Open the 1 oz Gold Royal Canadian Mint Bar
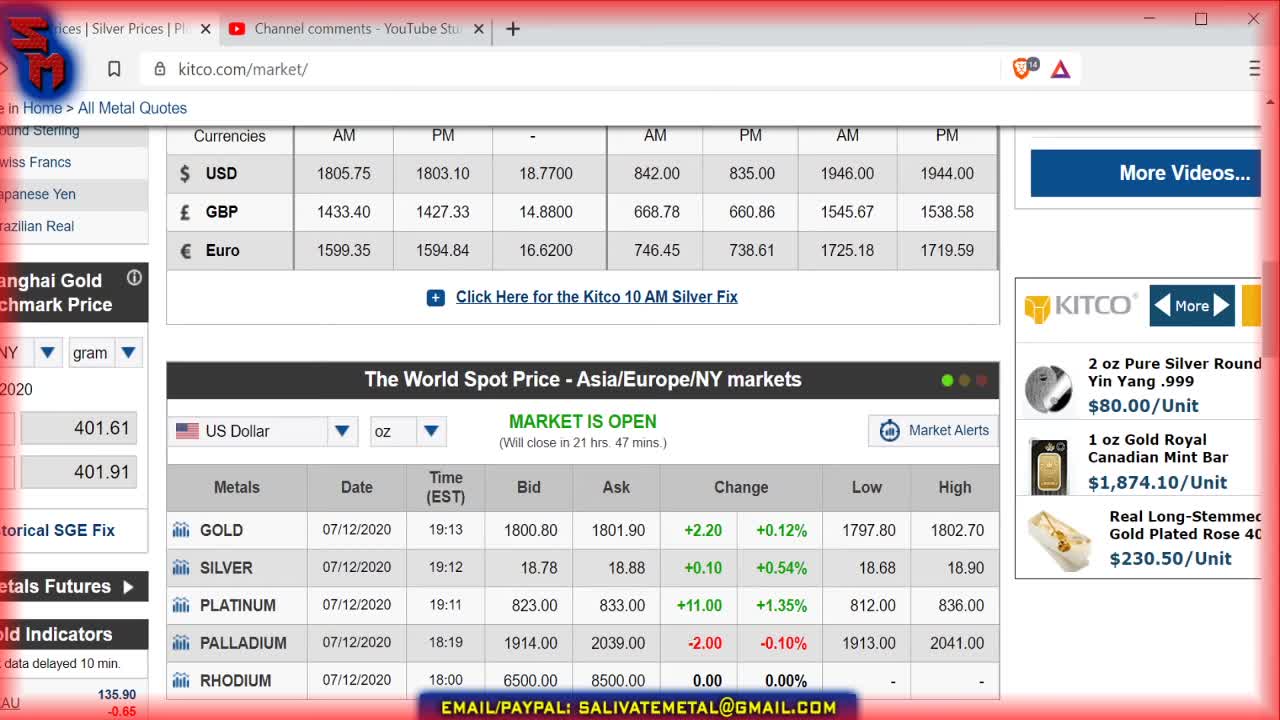 coord(1158,449)
